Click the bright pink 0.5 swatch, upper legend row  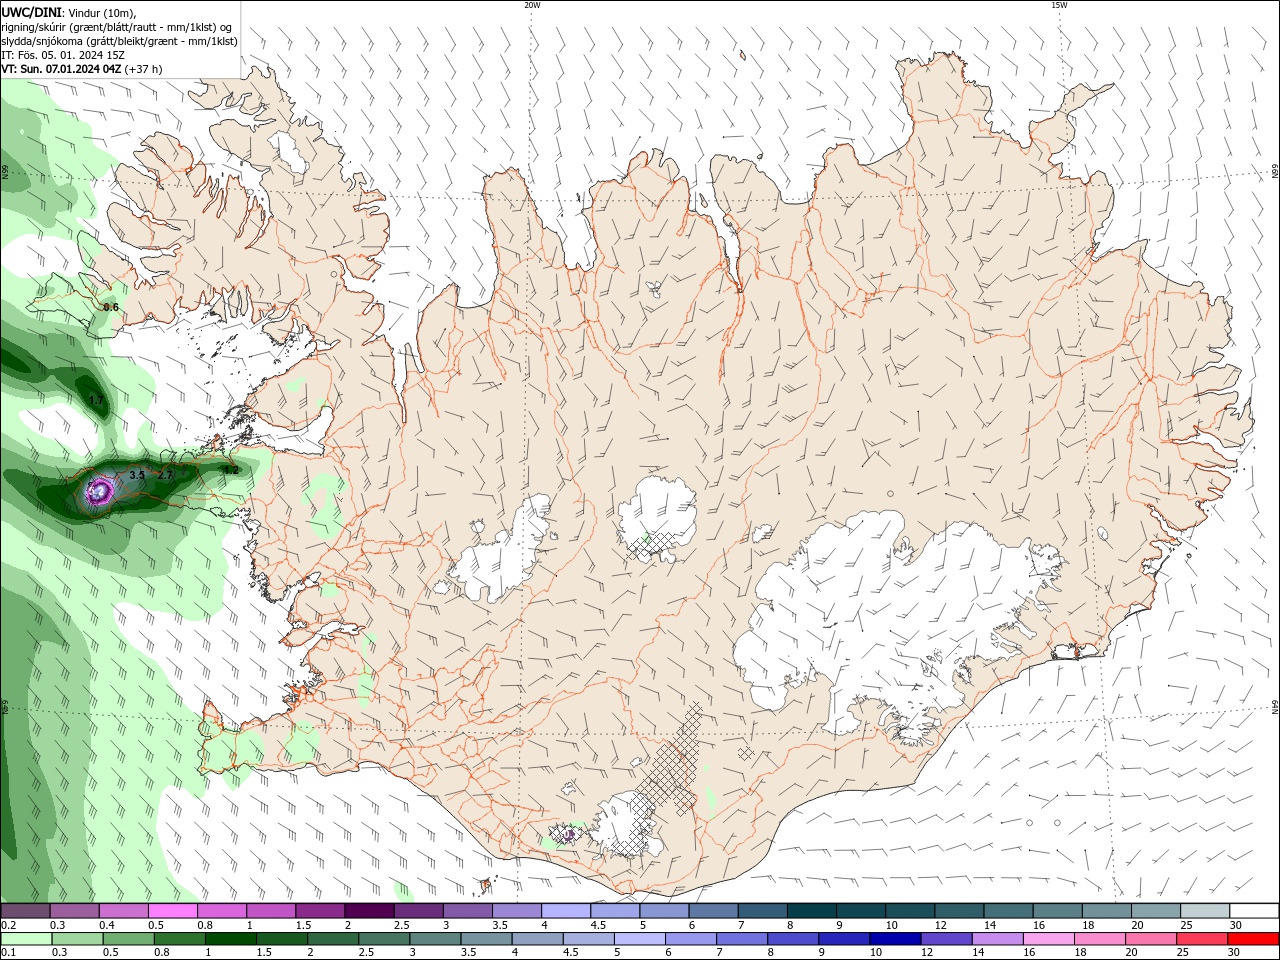[x=172, y=911]
